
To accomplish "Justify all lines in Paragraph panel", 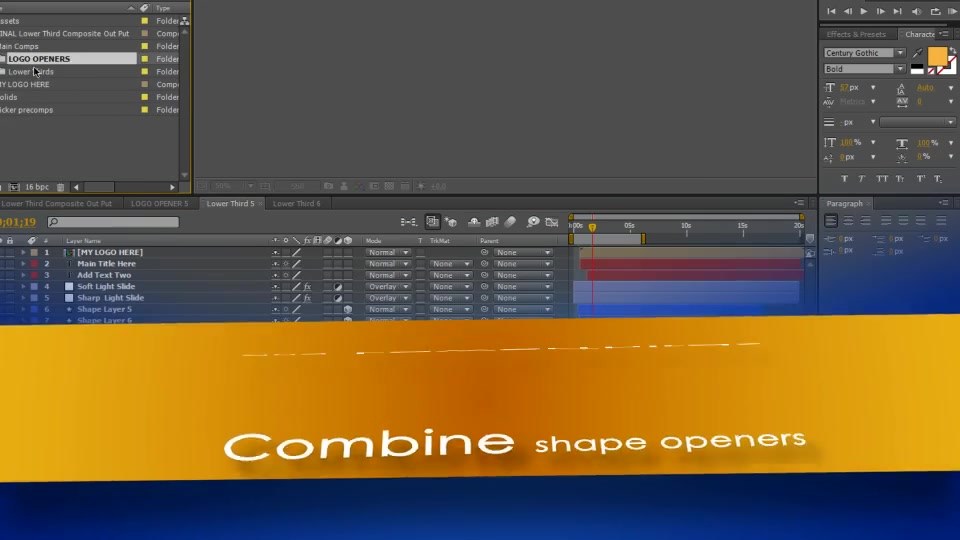I will click(x=941, y=220).
